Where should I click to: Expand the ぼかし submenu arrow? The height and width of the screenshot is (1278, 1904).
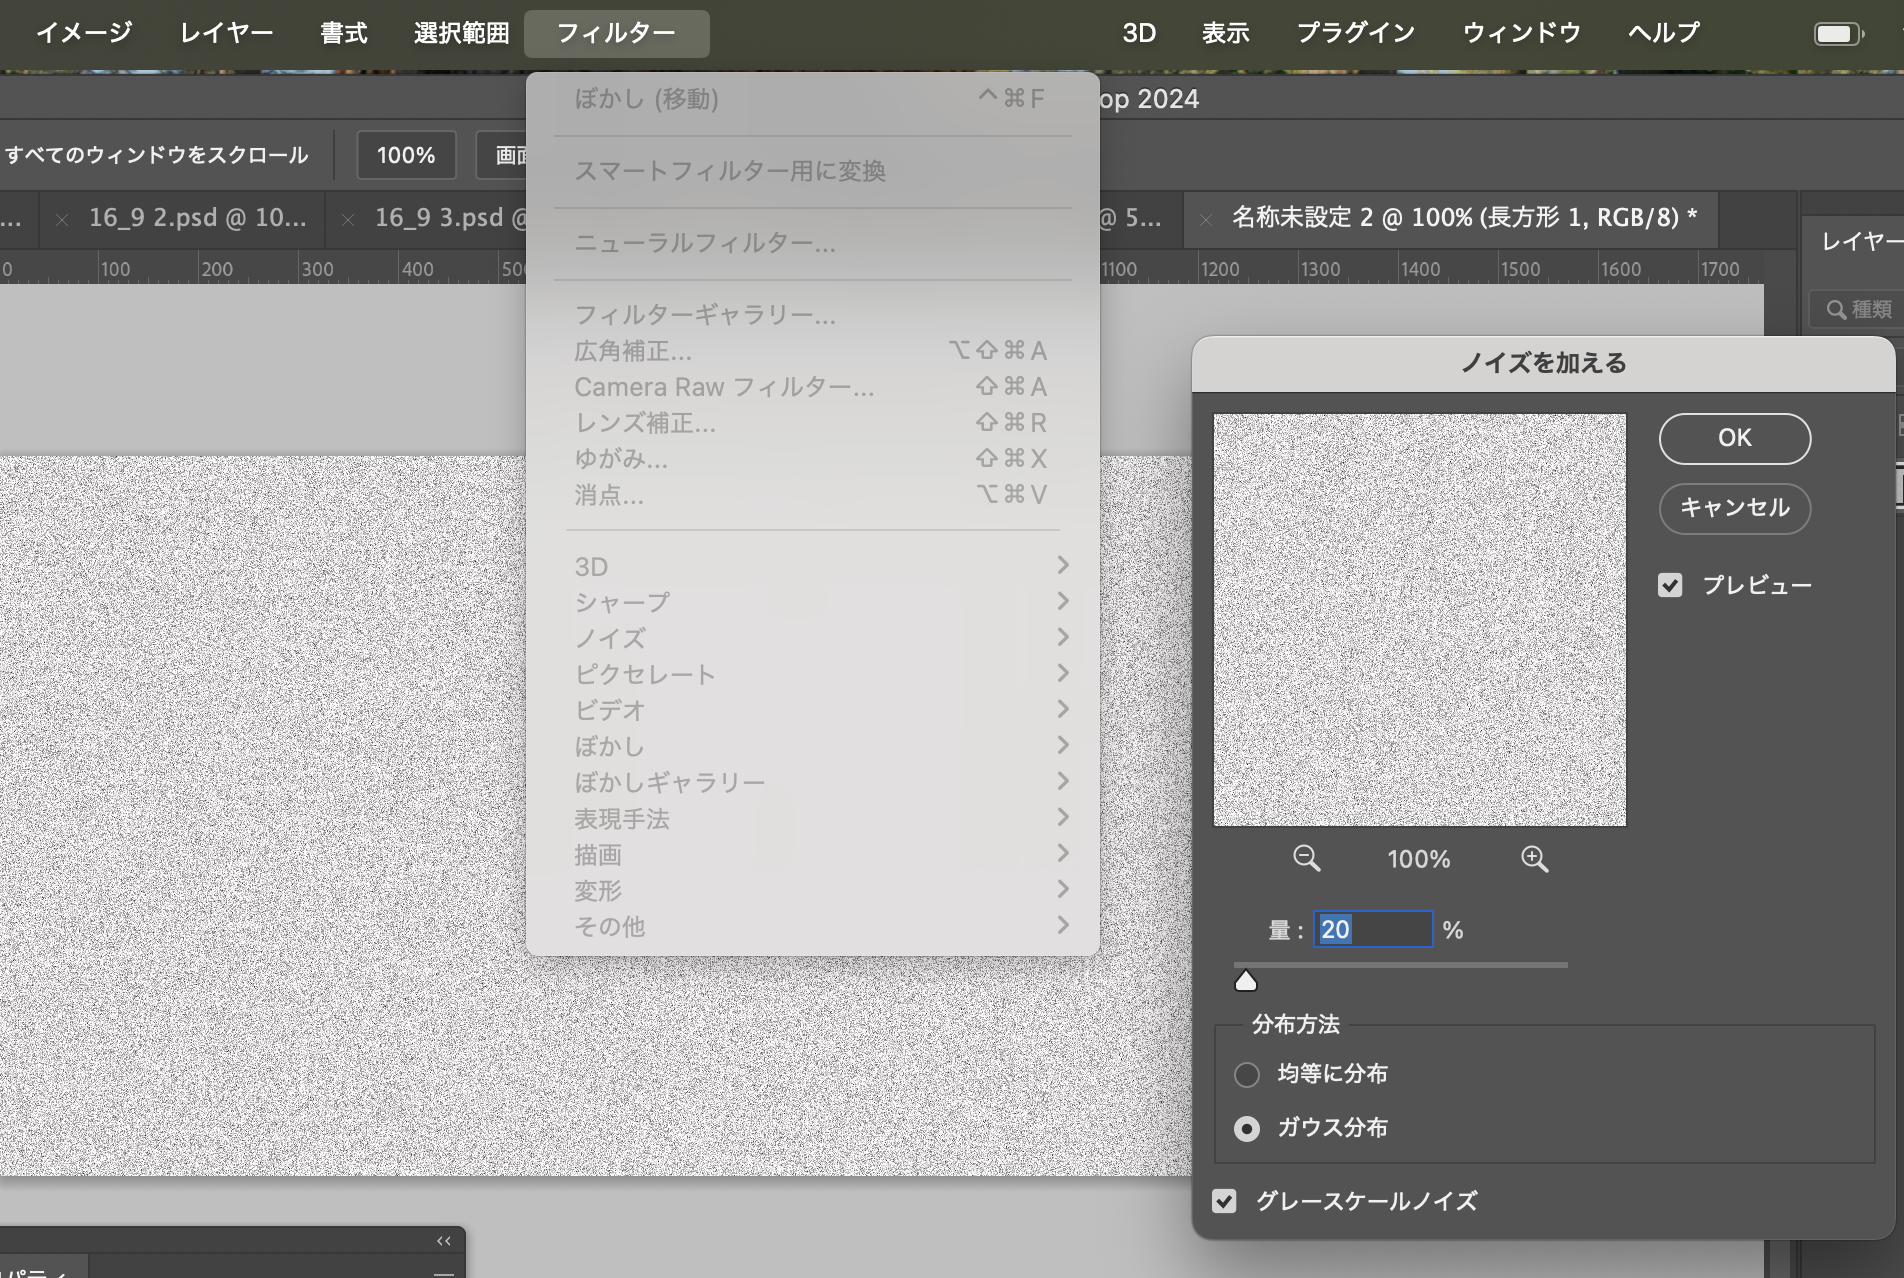pyautogui.click(x=1062, y=745)
